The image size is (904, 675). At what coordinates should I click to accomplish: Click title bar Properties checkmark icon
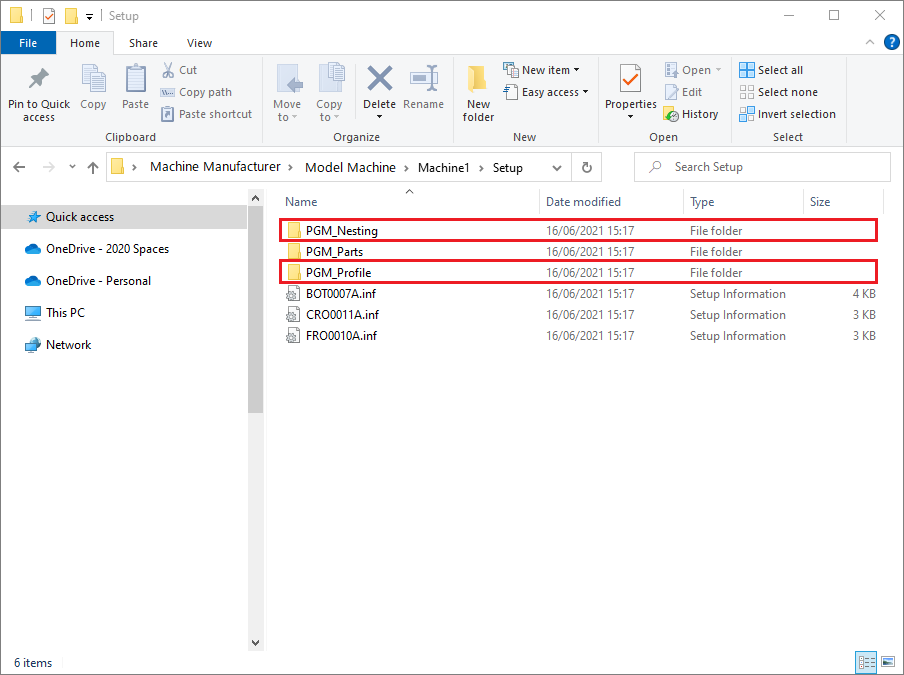pyautogui.click(x=49, y=16)
